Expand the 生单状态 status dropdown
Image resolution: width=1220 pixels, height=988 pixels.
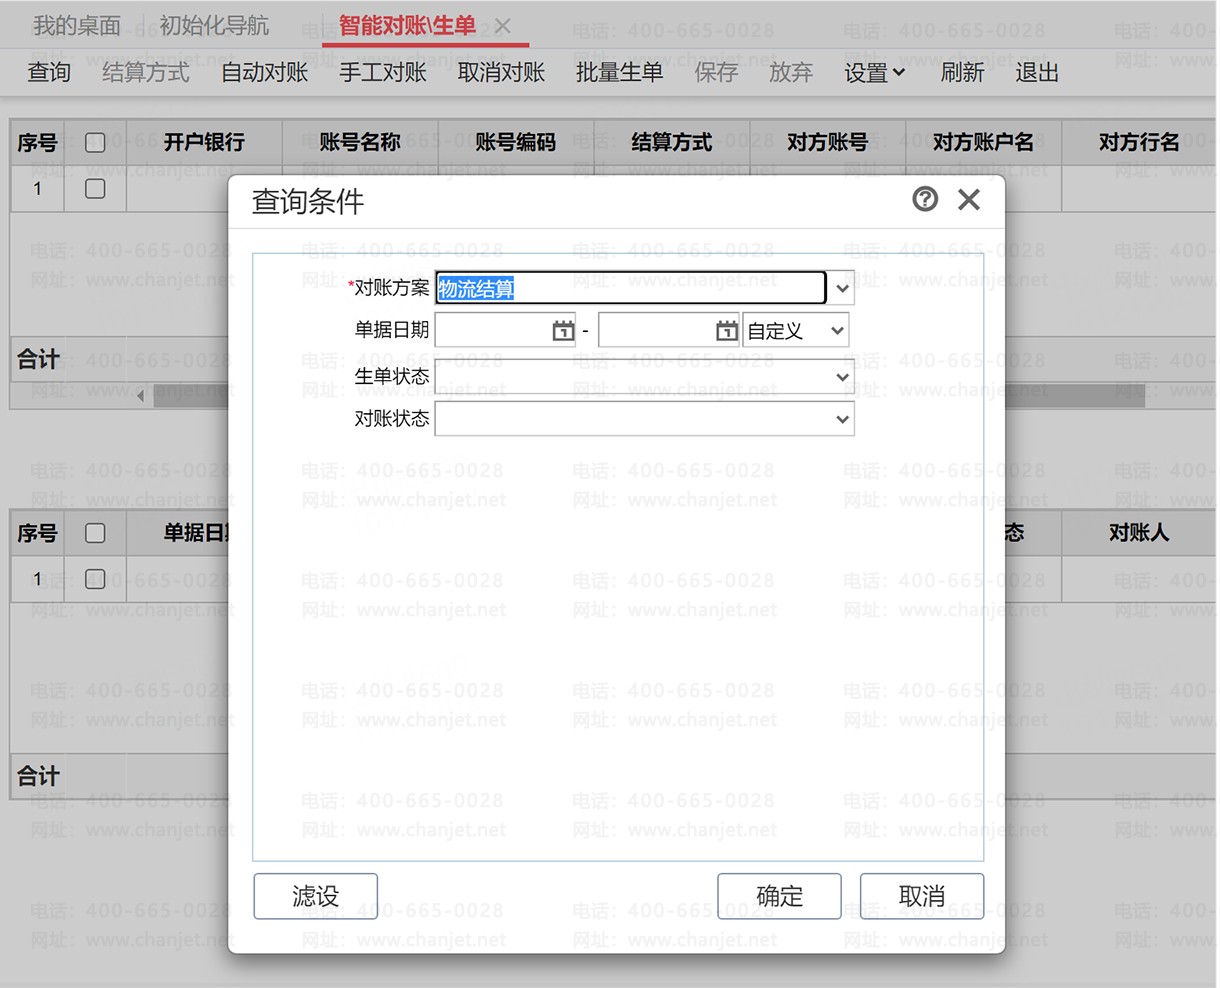(x=842, y=376)
